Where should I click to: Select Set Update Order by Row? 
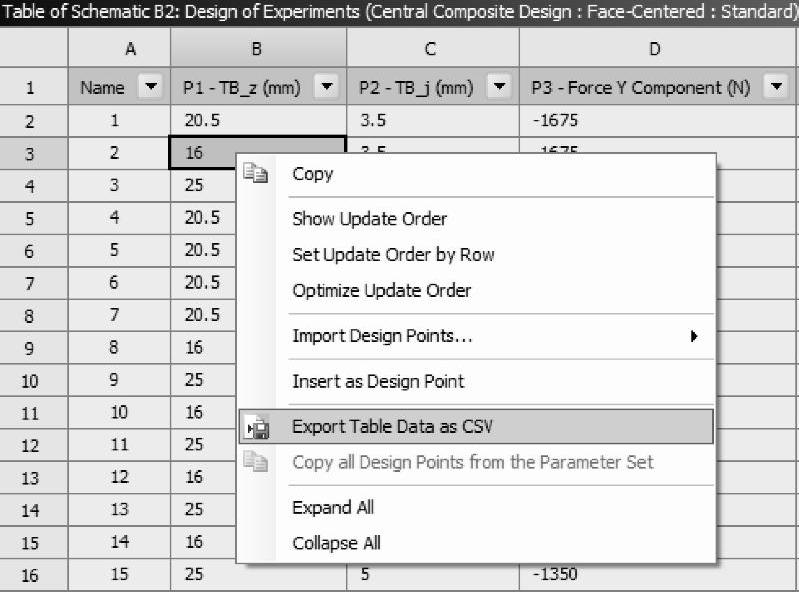[393, 255]
